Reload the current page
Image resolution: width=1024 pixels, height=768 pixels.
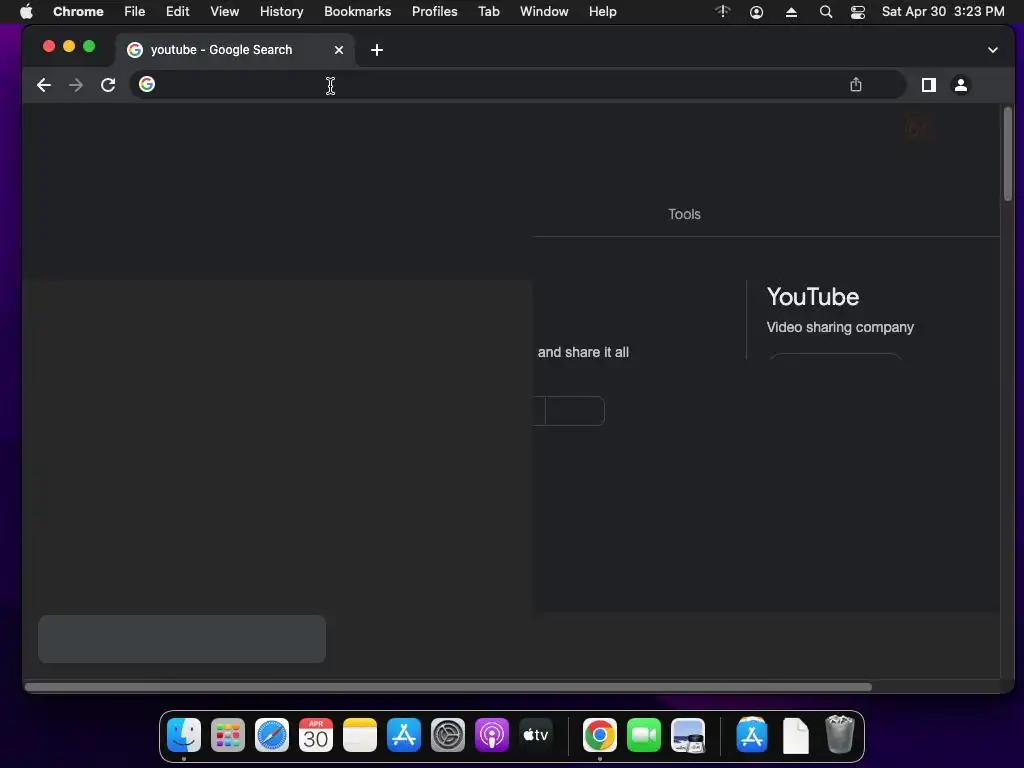click(108, 85)
